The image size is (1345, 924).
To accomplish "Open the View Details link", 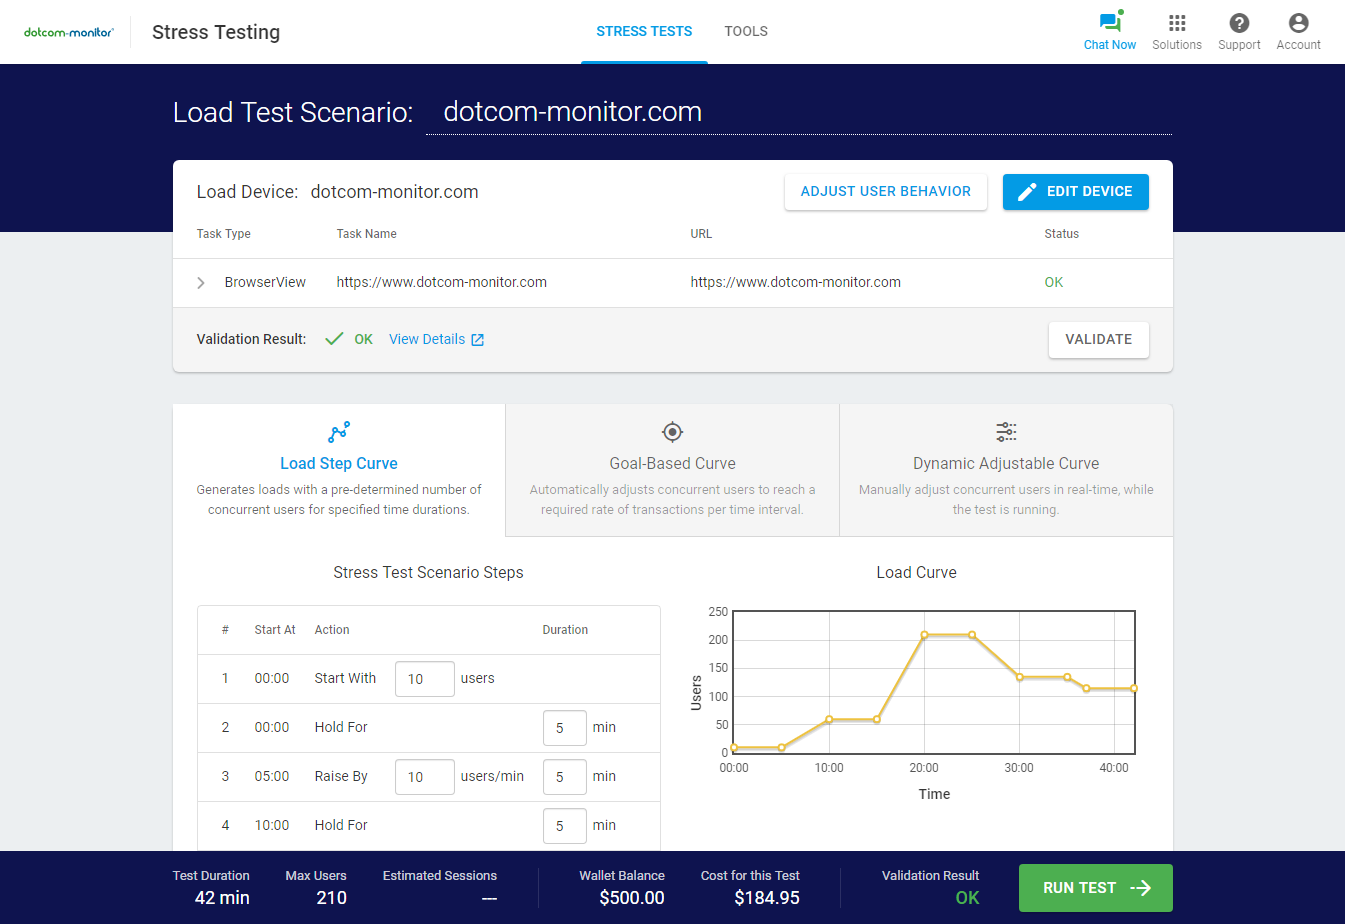I will coord(428,339).
